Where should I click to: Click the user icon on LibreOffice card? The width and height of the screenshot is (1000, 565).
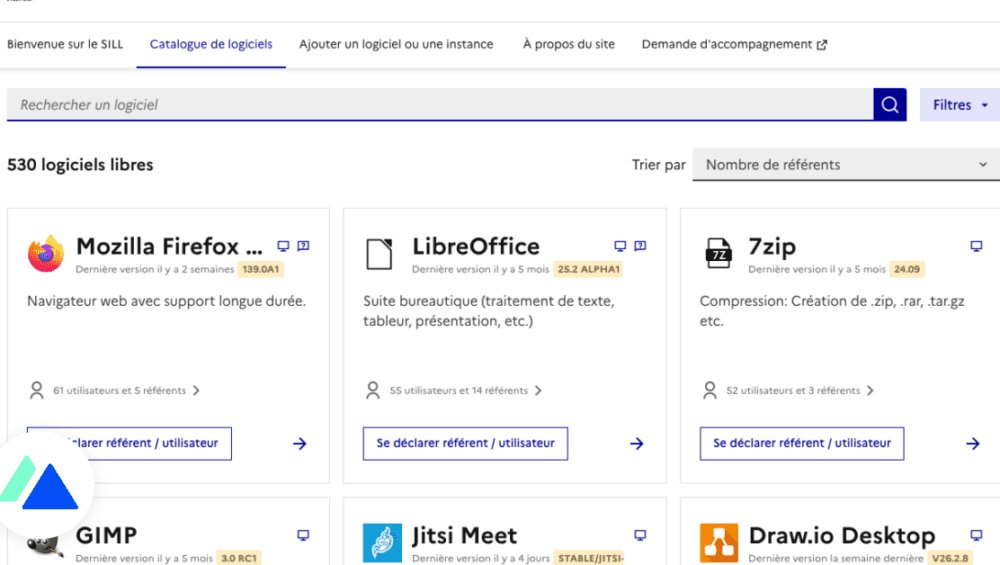(373, 390)
